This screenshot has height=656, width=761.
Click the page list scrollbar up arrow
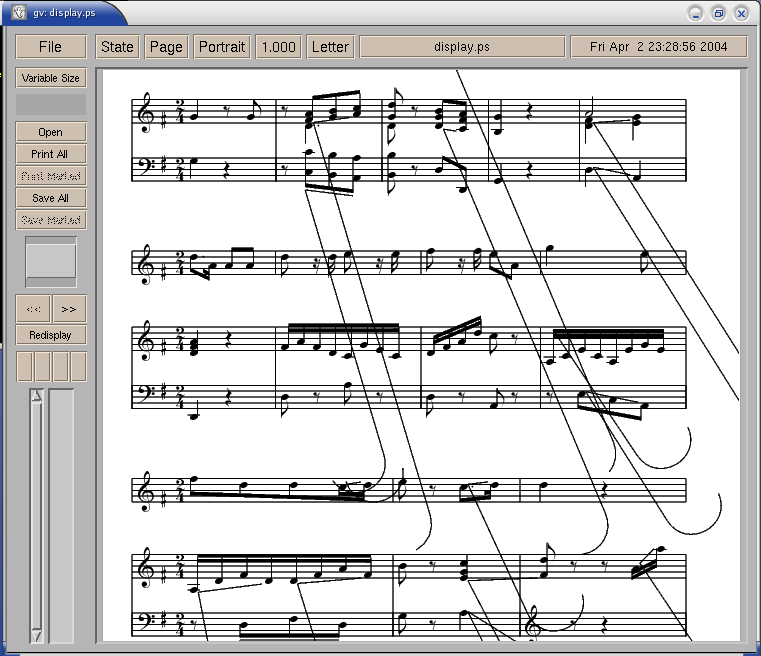[x=37, y=397]
